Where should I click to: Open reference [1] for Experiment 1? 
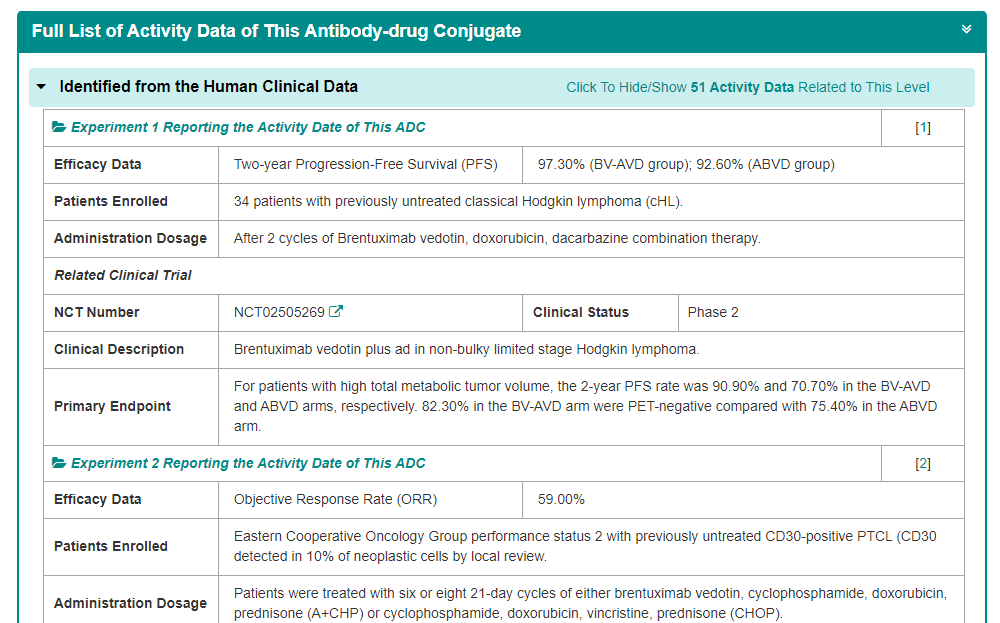click(922, 128)
